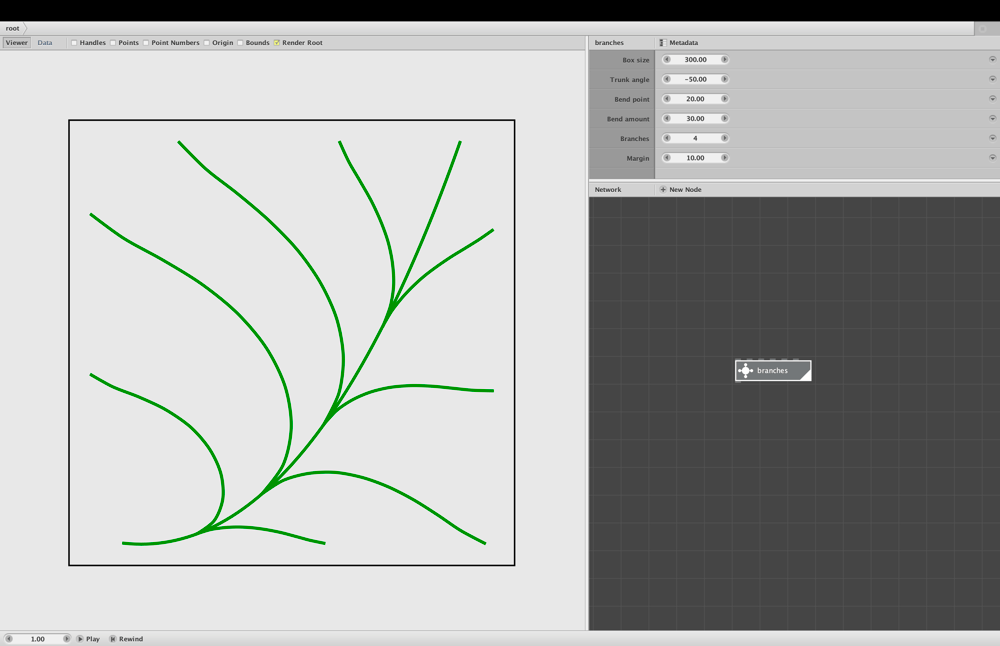Open Trunk angle parameter options dropdown

click(992, 79)
